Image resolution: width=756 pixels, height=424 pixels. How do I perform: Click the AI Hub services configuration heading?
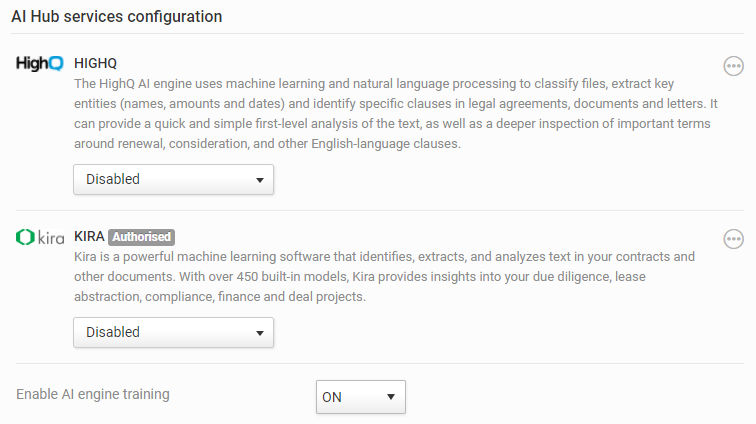coord(116,16)
